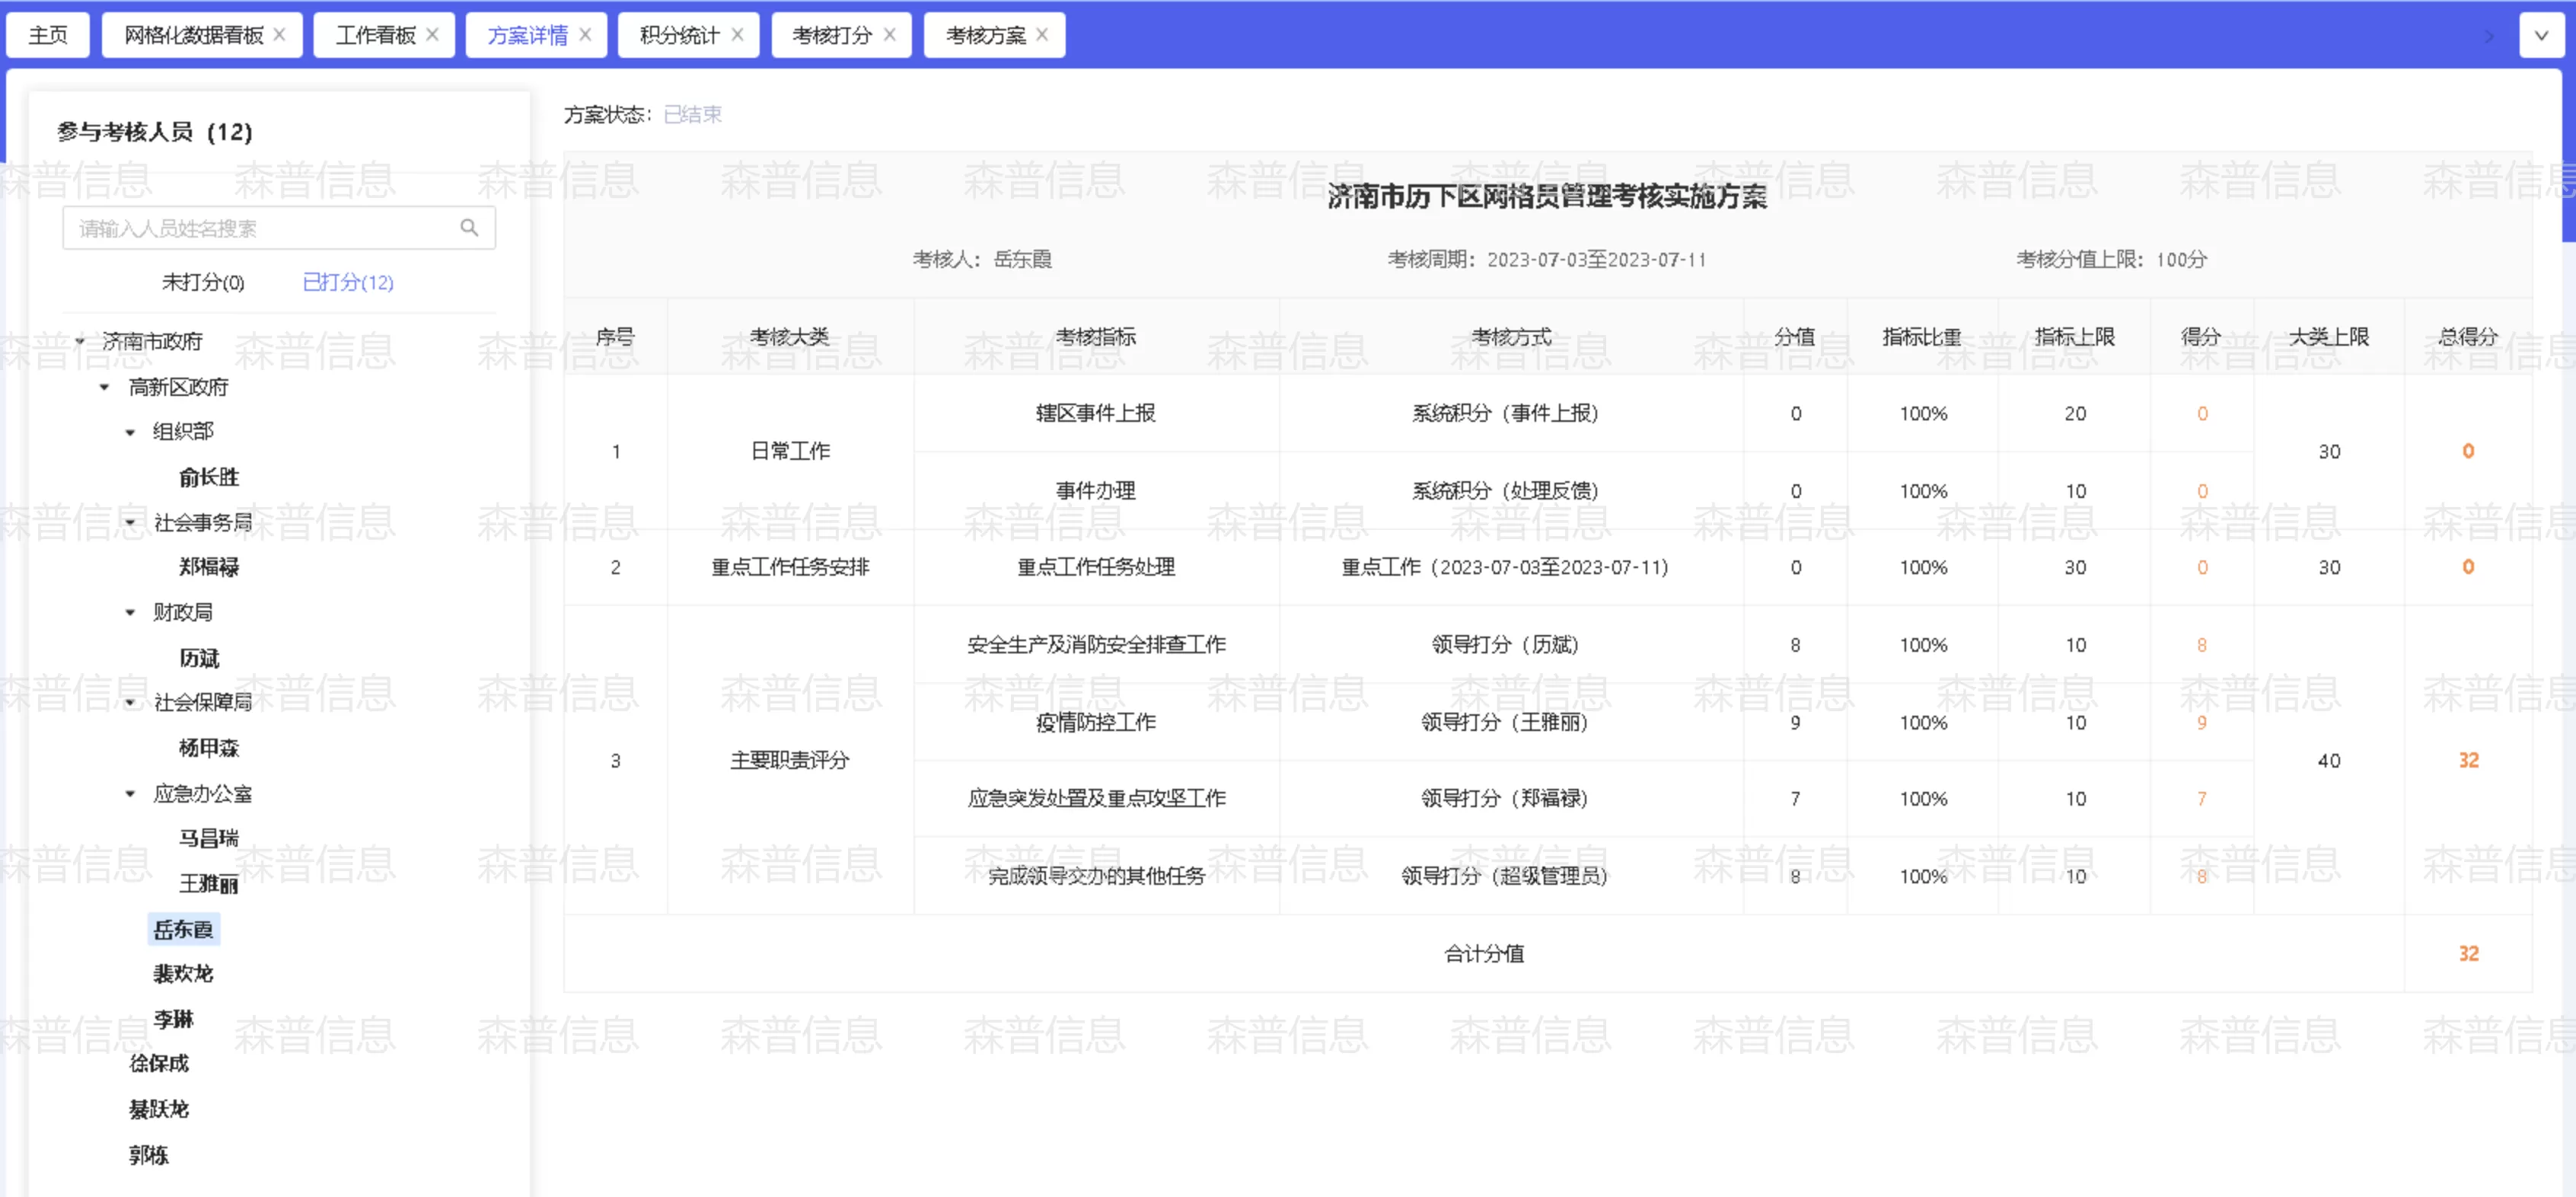Click the 指标比重 column header
2576x1197 pixels.
tap(1921, 337)
